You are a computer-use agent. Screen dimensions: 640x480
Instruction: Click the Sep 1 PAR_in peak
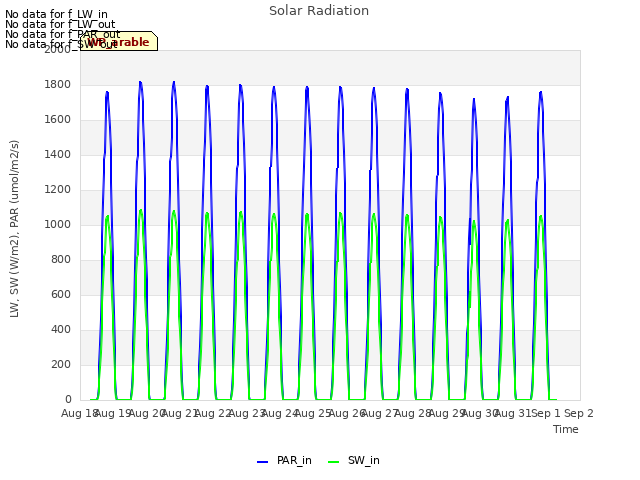click(541, 92)
